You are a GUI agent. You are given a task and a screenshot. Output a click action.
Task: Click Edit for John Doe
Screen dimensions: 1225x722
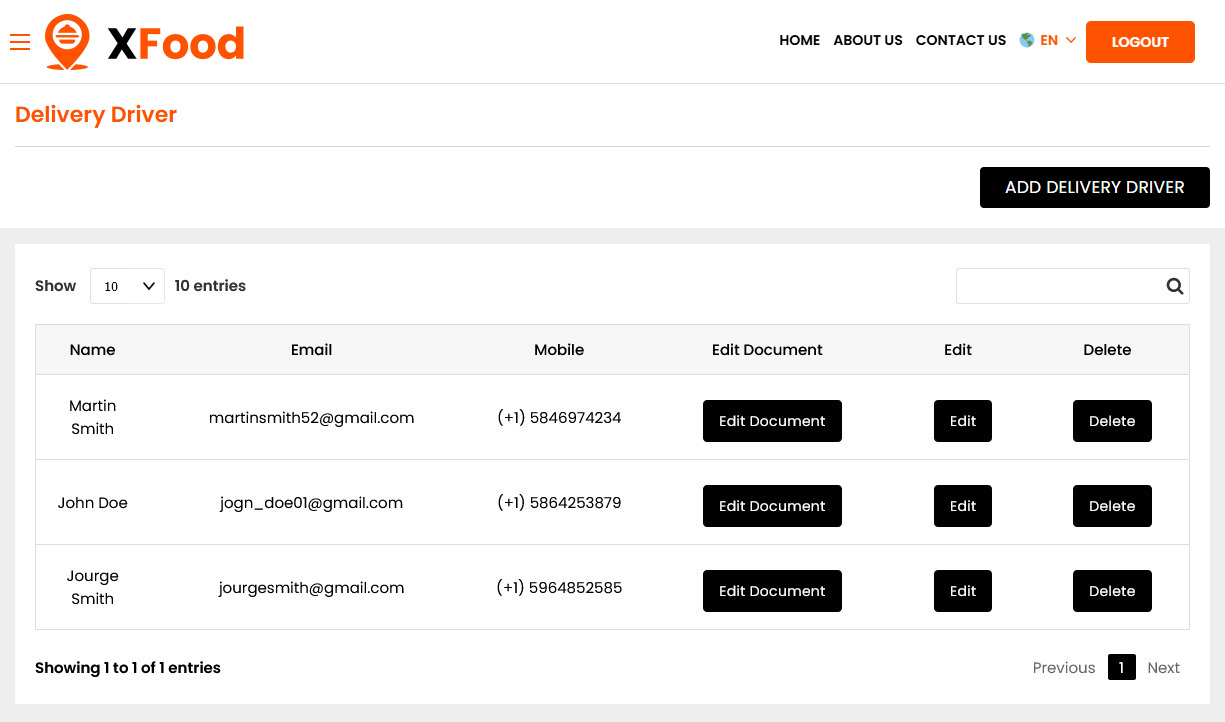(962, 506)
